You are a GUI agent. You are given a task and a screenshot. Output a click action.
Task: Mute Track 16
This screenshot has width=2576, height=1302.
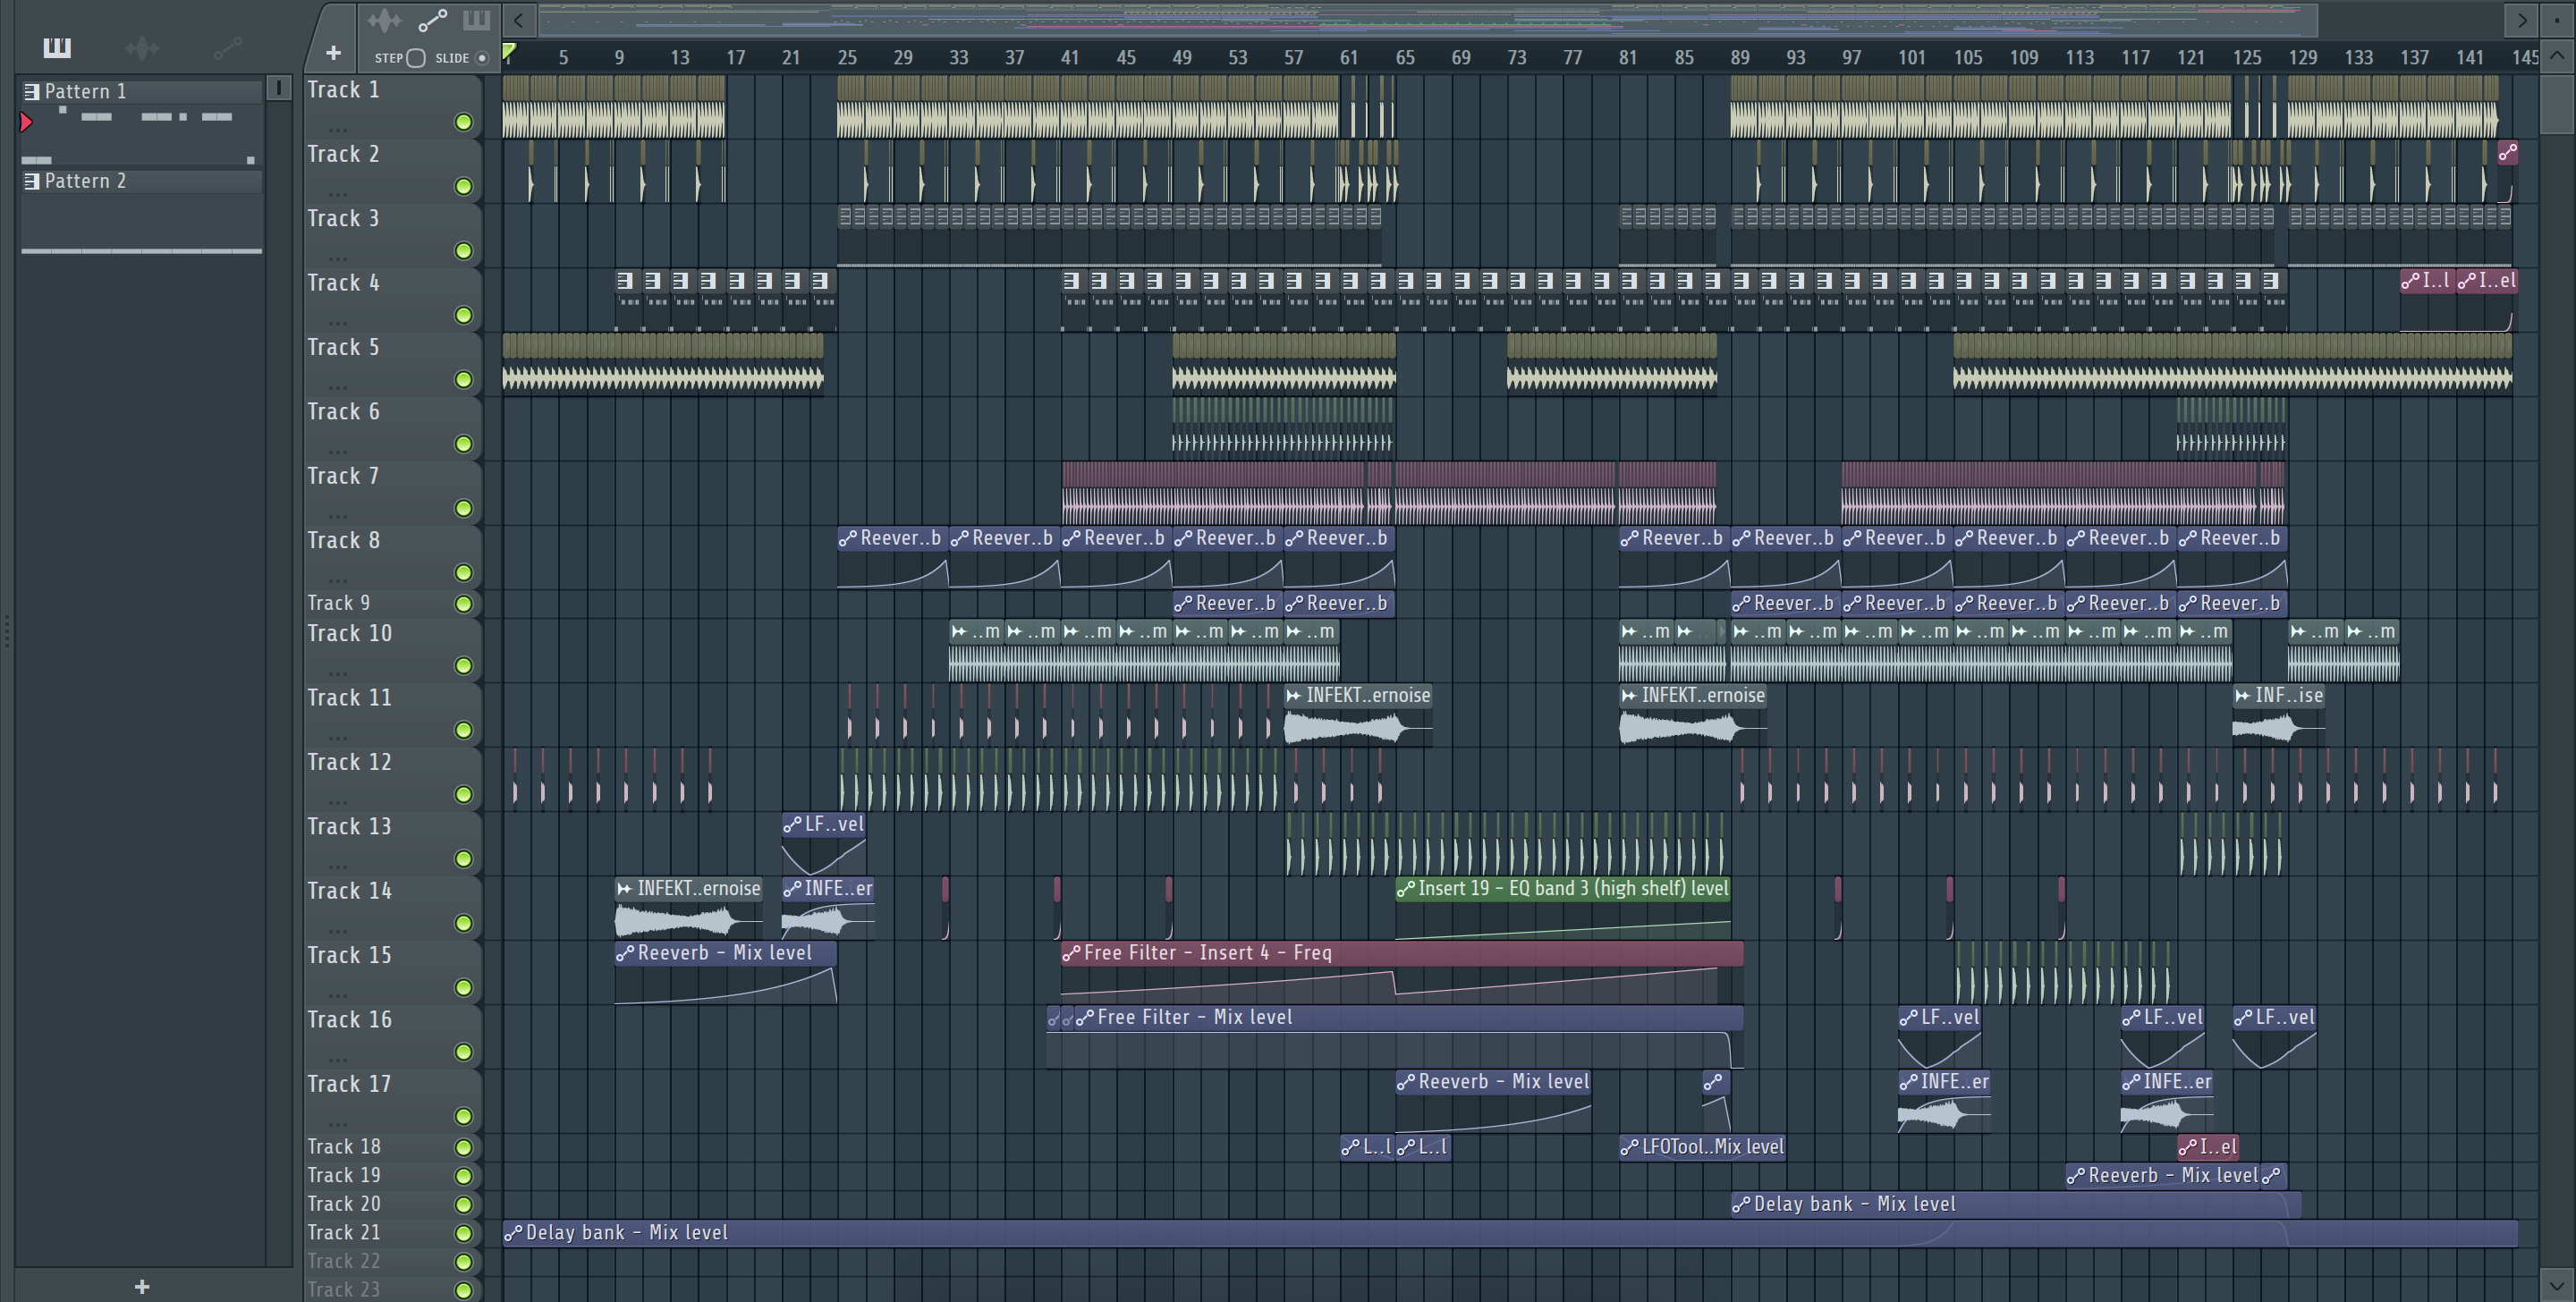[463, 1051]
